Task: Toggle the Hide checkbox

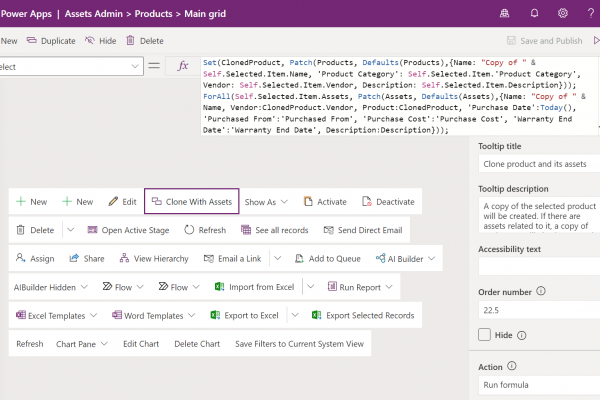Action: (x=484, y=335)
